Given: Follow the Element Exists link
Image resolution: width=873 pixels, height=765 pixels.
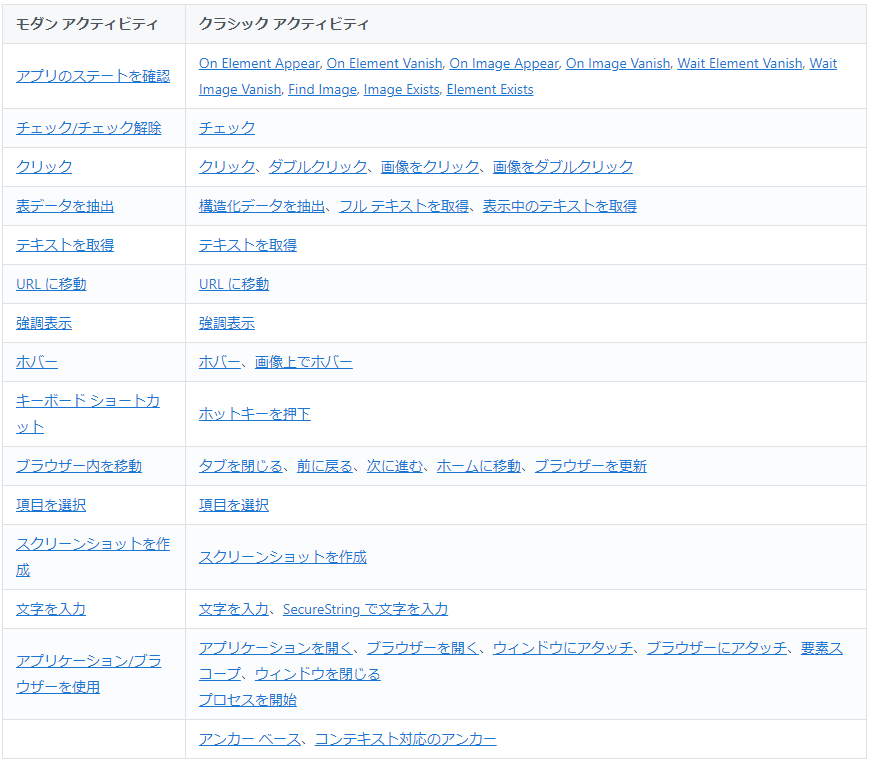Looking at the screenshot, I should click(490, 90).
